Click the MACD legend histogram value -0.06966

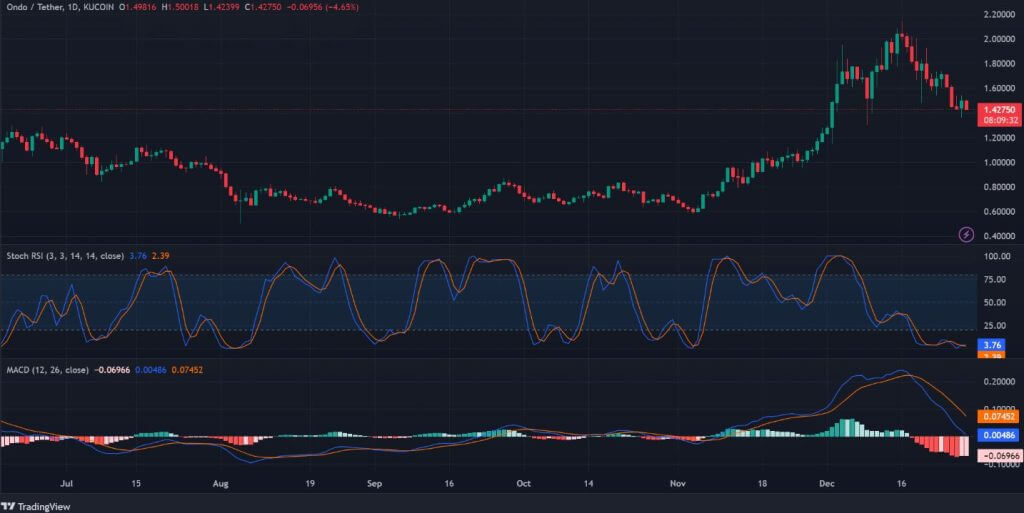coord(112,370)
